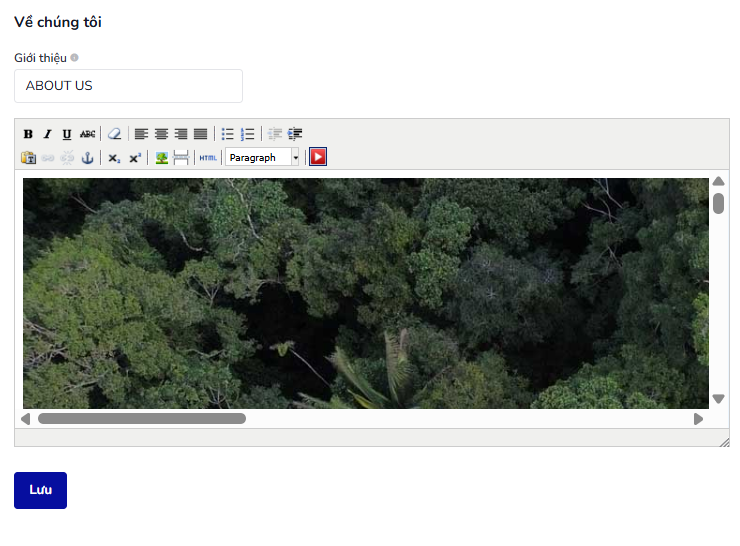Click the vertical scrollbar thumb
740x546 pixels.
(x=718, y=203)
